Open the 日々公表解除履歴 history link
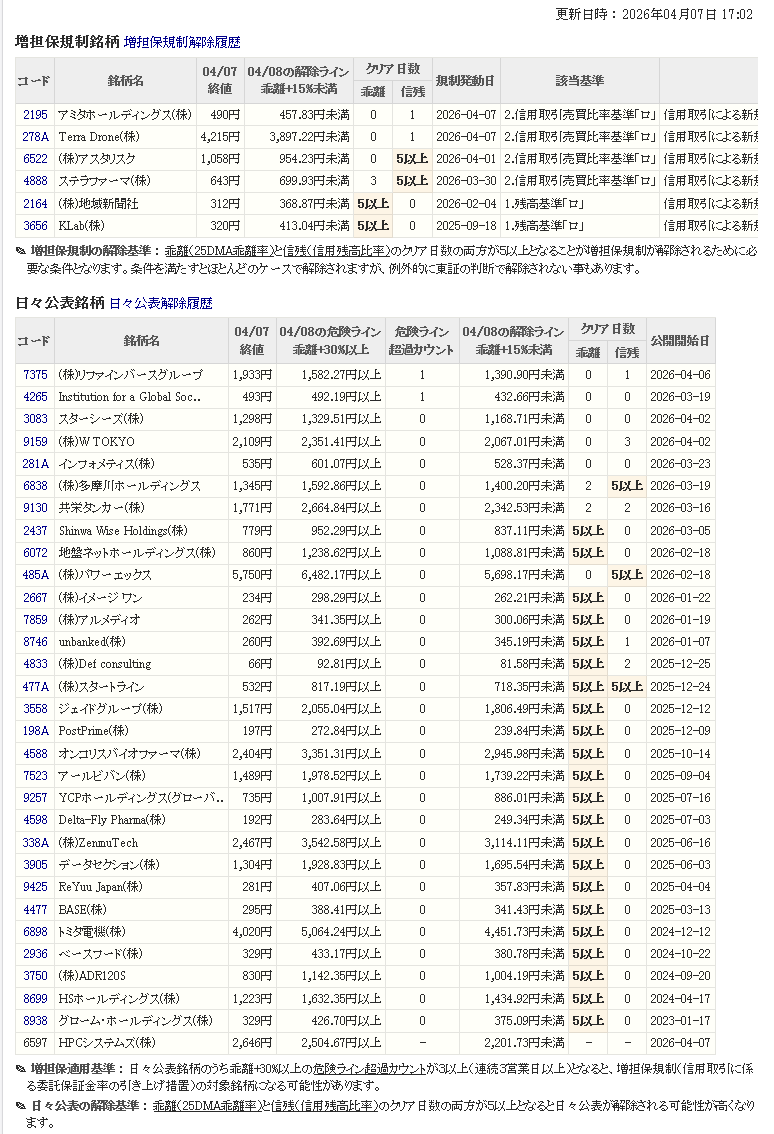The image size is (774, 1134). click(160, 303)
